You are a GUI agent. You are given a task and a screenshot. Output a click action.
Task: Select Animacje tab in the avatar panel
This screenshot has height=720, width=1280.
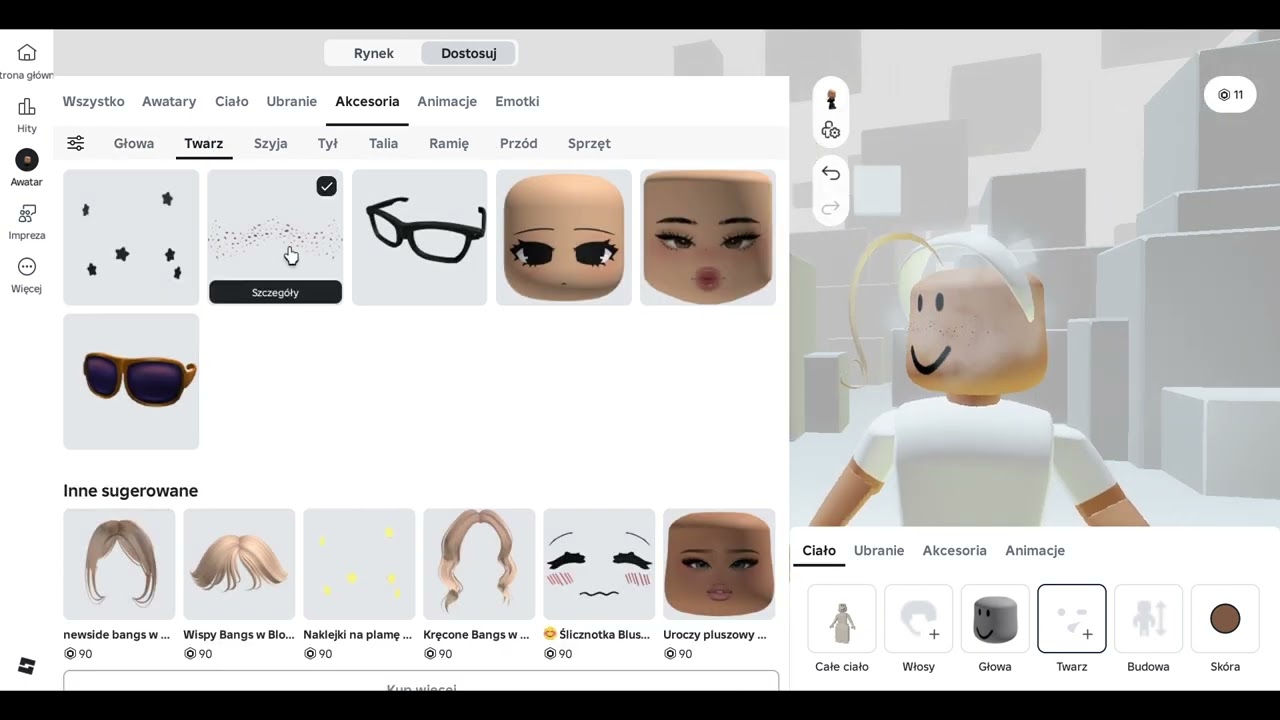[1035, 550]
